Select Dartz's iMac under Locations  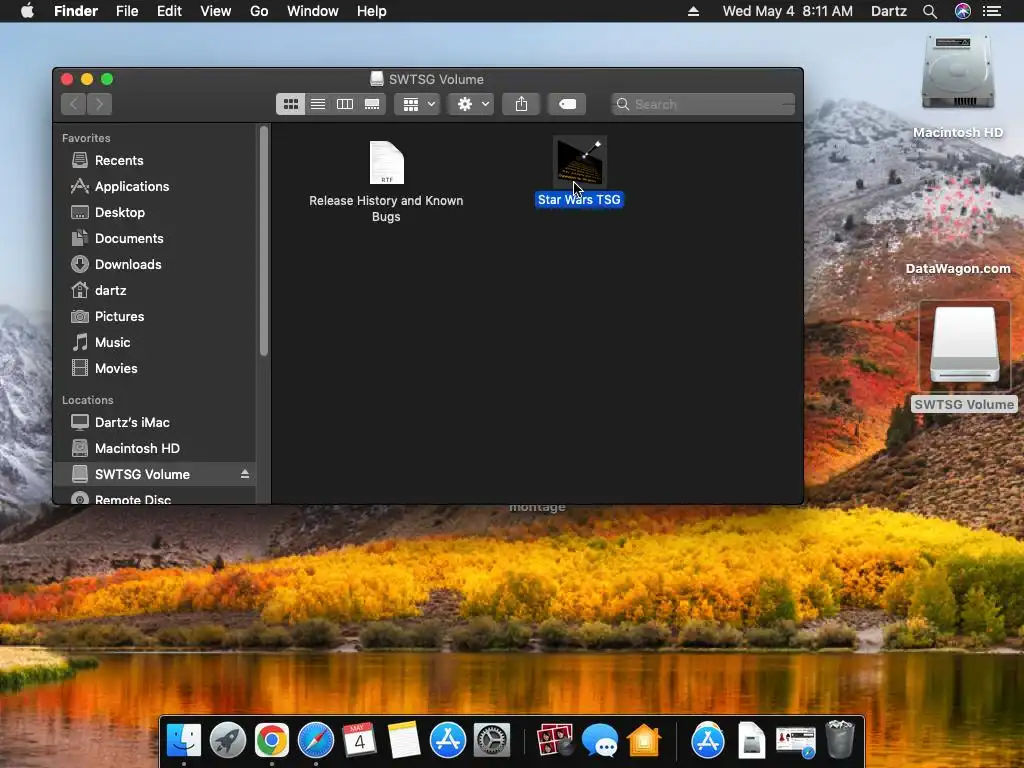tap(132, 423)
